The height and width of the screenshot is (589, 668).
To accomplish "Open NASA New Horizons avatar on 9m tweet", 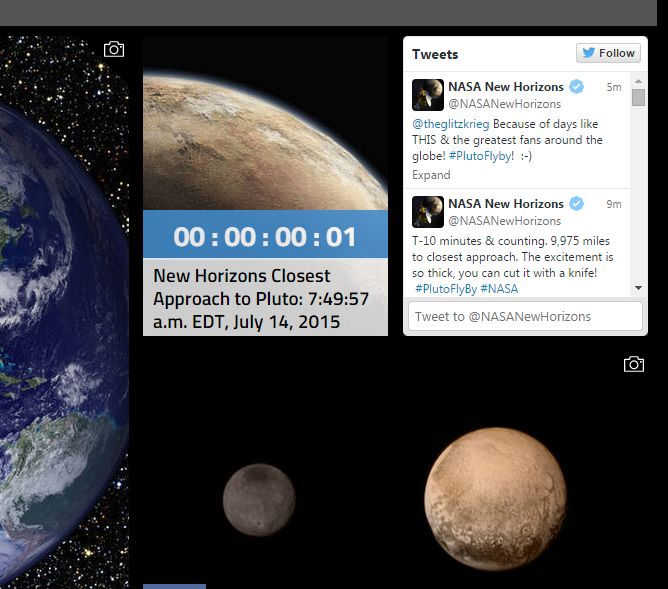I will (428, 212).
